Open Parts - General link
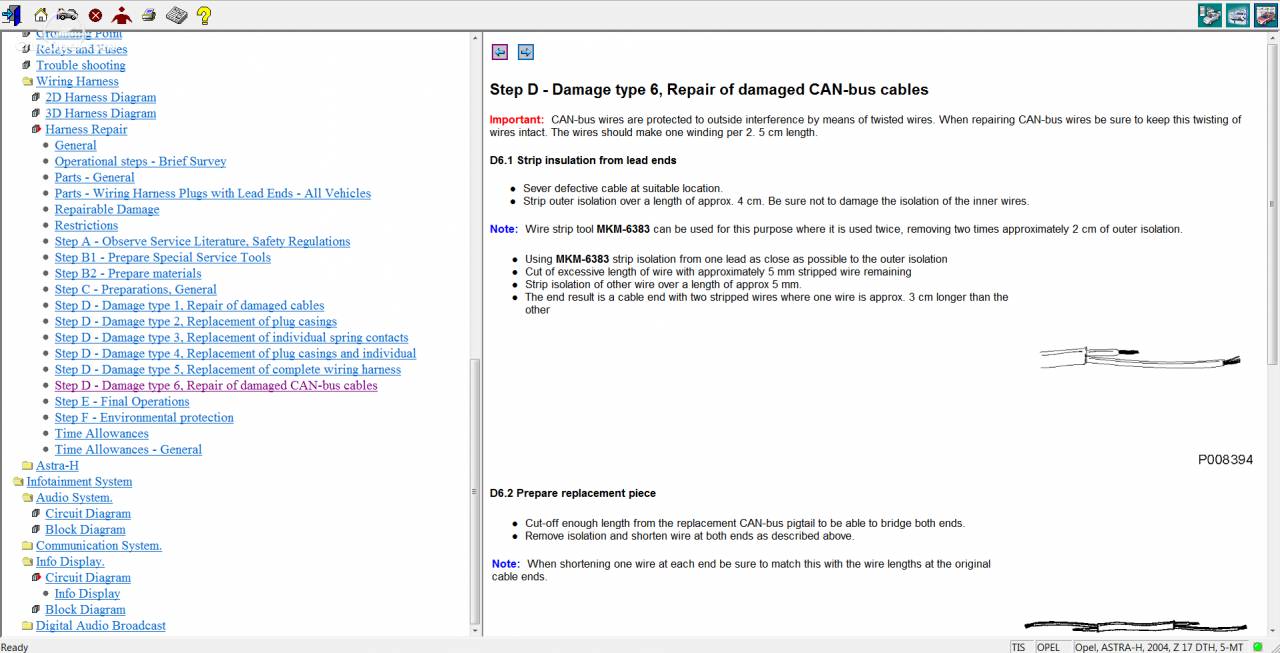Viewport: 1280px width, 653px height. (95, 177)
